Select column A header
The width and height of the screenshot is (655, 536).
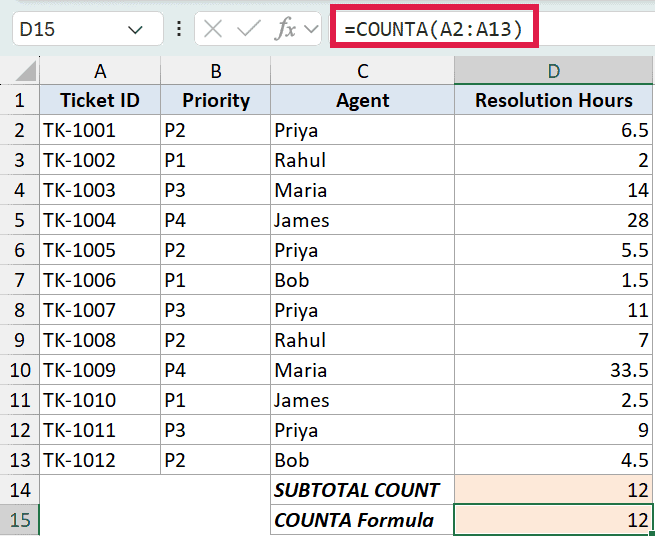(x=100, y=71)
